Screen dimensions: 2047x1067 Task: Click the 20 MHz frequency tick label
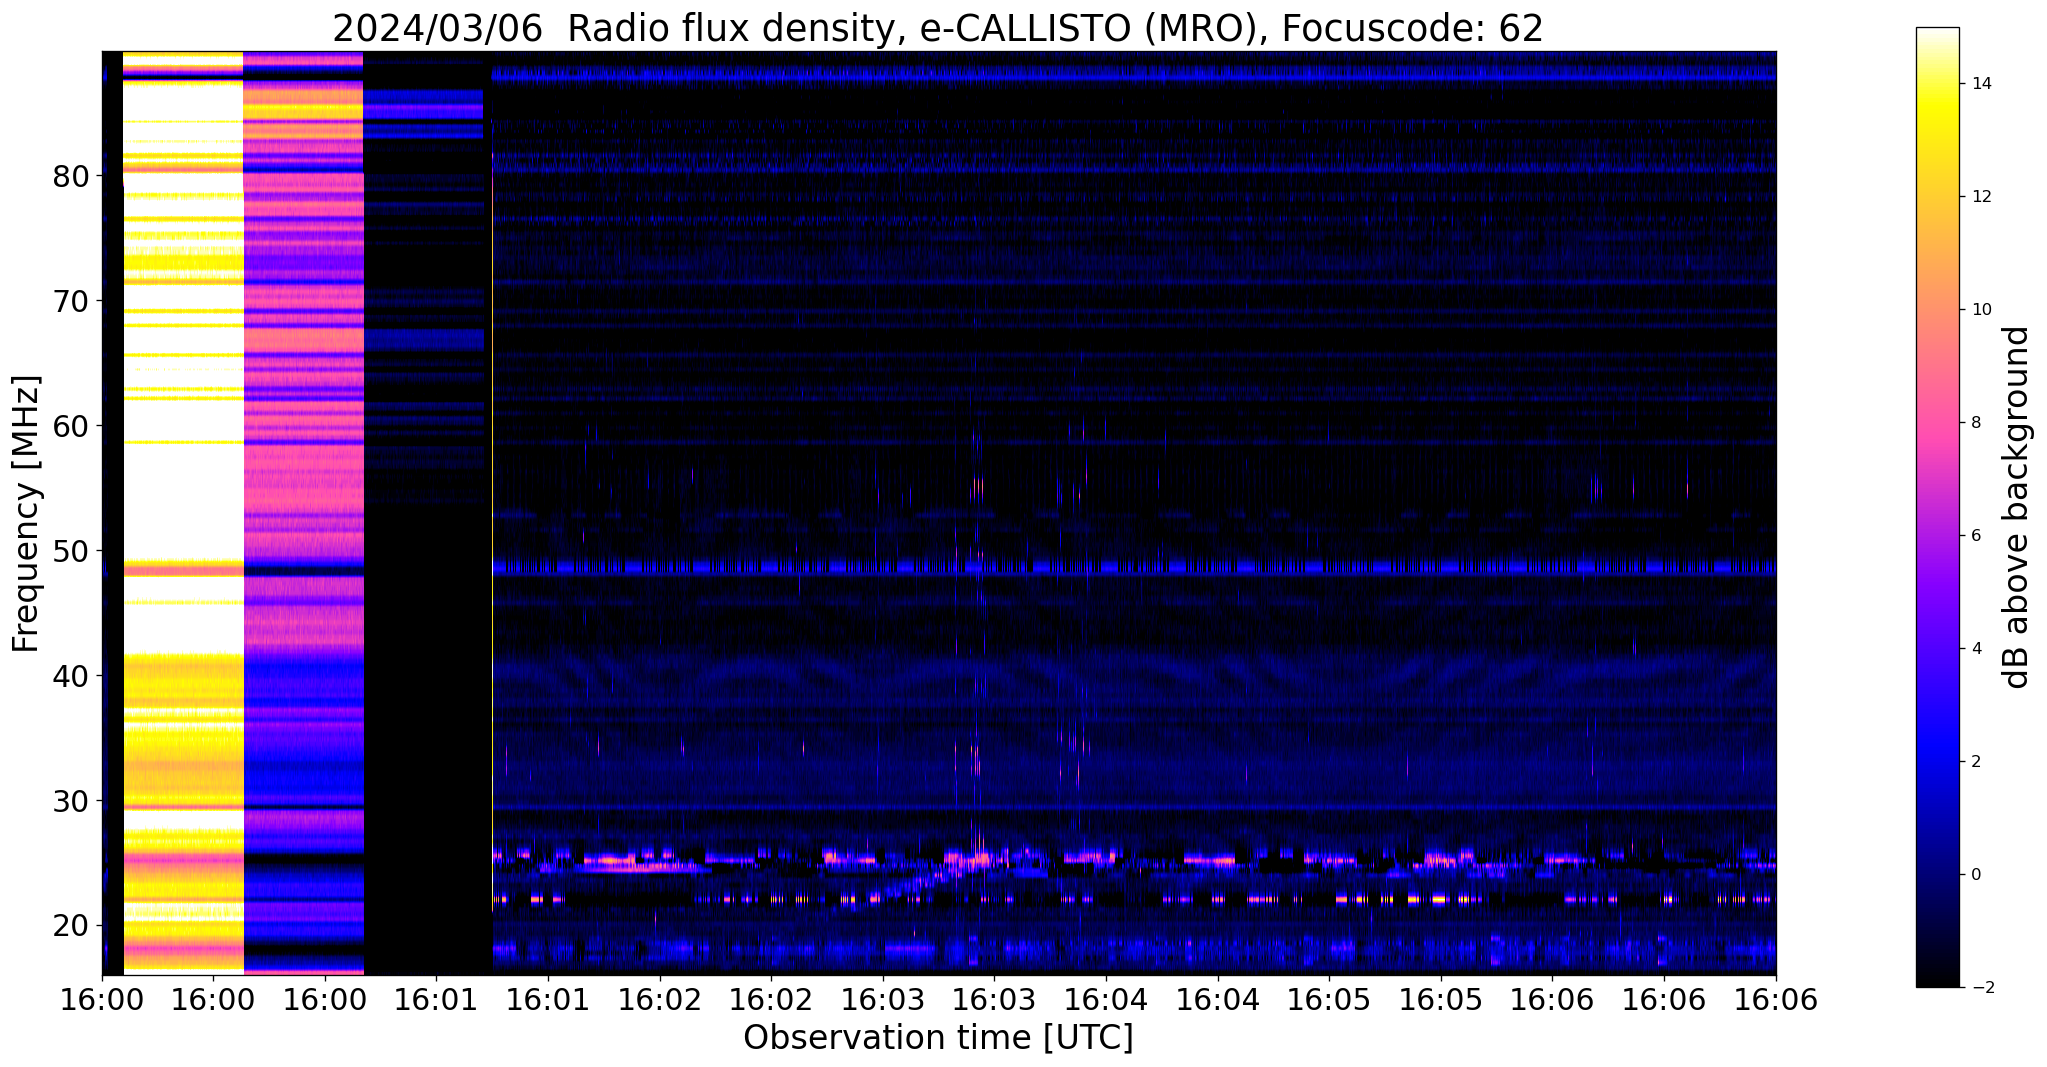pos(71,927)
